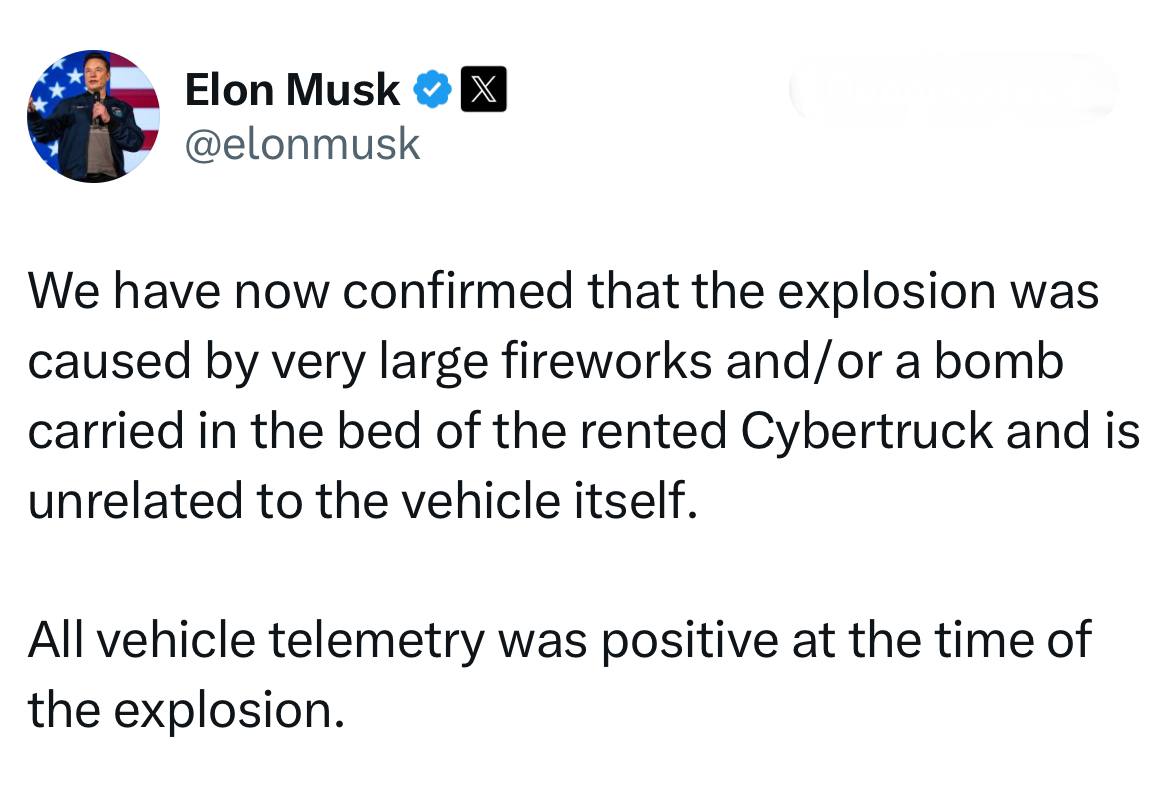Select the word "bomb" in the tweet
Screen dimensions: 1170x802
click(x=999, y=361)
